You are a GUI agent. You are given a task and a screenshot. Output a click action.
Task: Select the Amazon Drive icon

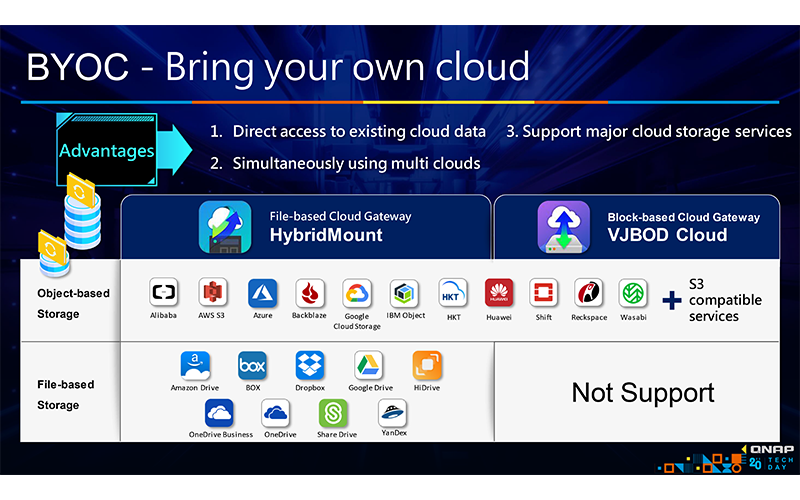[195, 365]
